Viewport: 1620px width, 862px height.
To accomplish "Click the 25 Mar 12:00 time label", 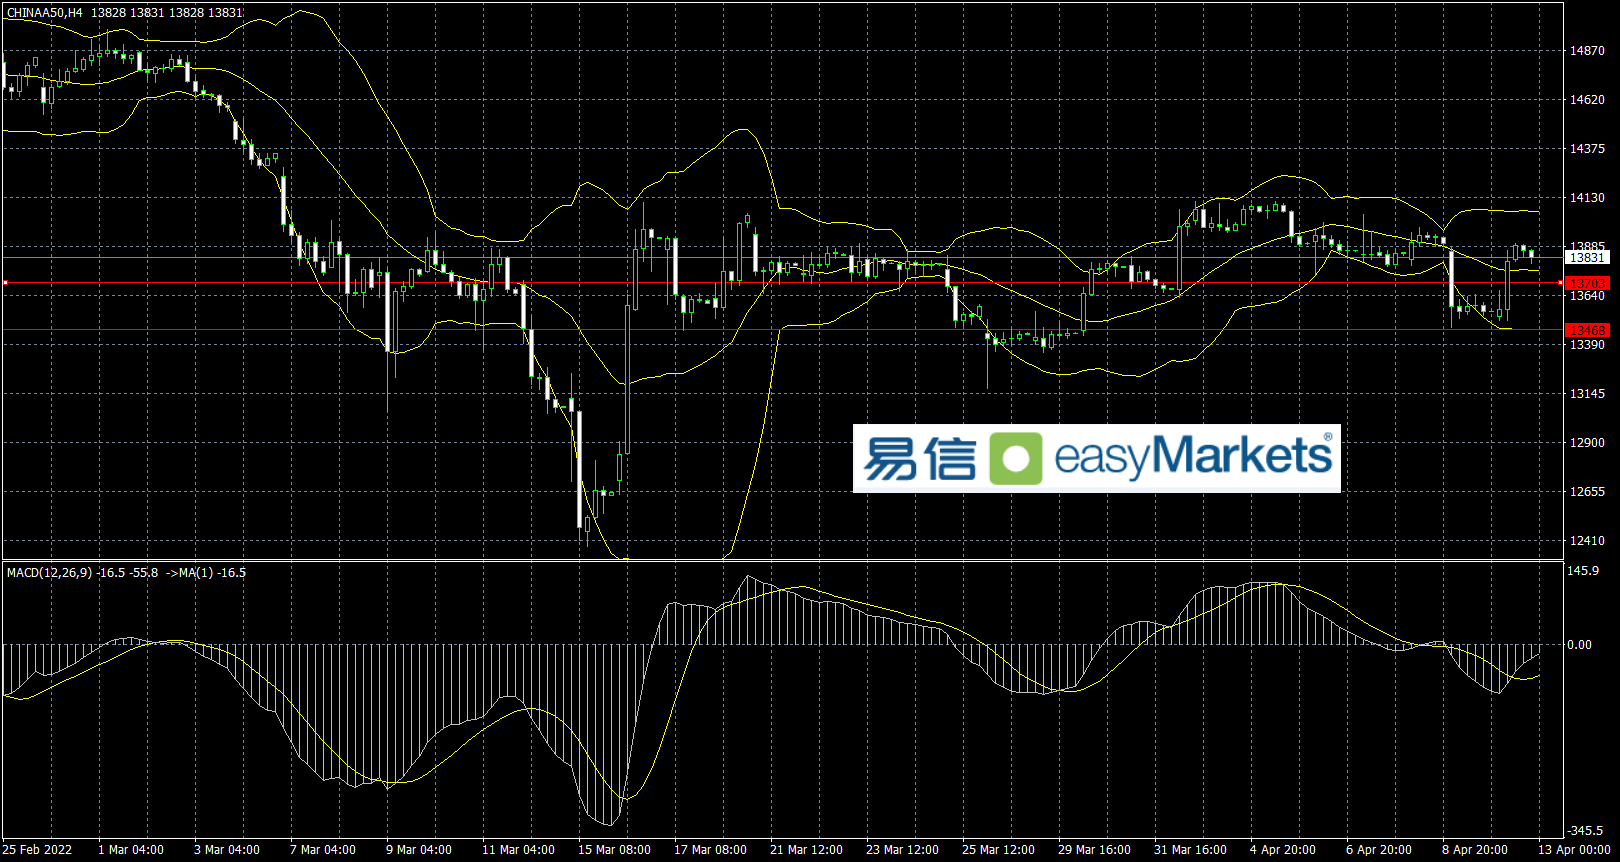I will click(x=998, y=850).
